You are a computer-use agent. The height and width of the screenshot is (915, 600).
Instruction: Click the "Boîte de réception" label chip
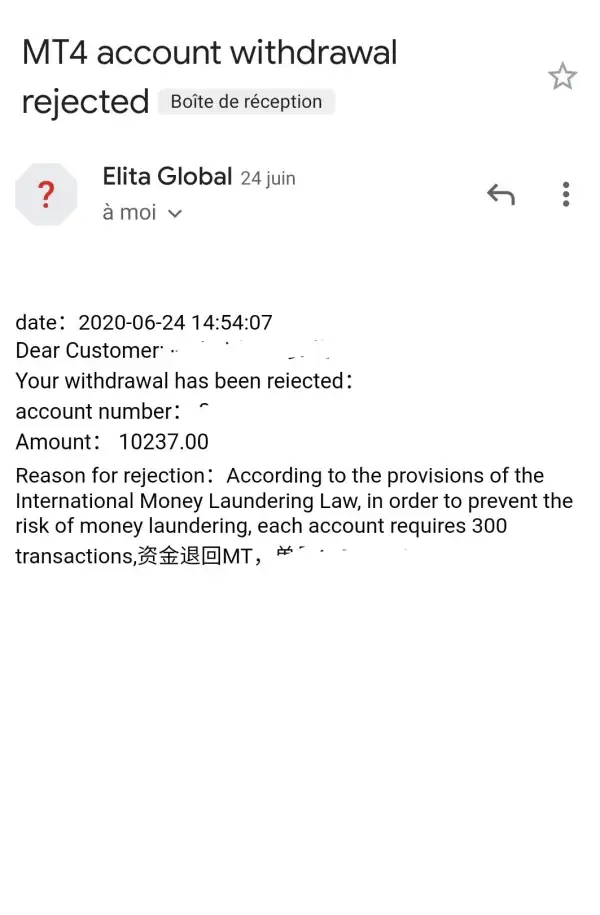[246, 102]
